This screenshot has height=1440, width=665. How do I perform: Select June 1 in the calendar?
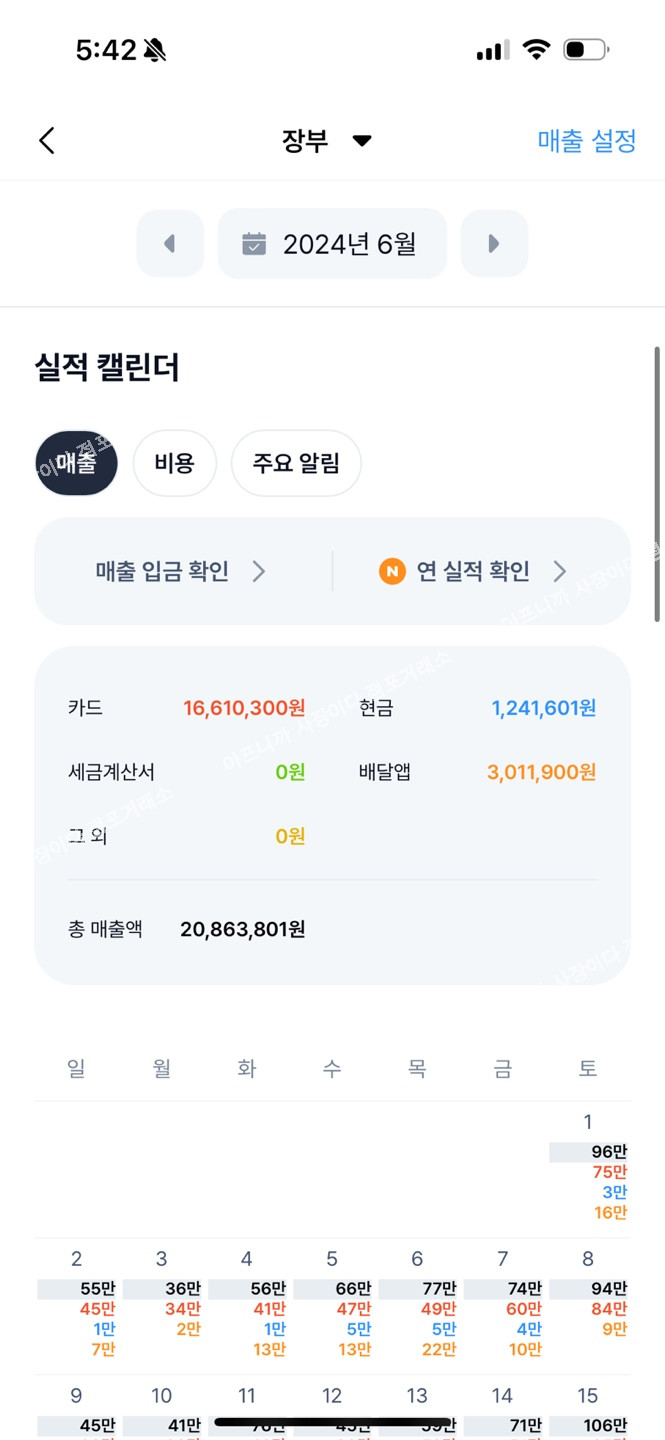588,1165
